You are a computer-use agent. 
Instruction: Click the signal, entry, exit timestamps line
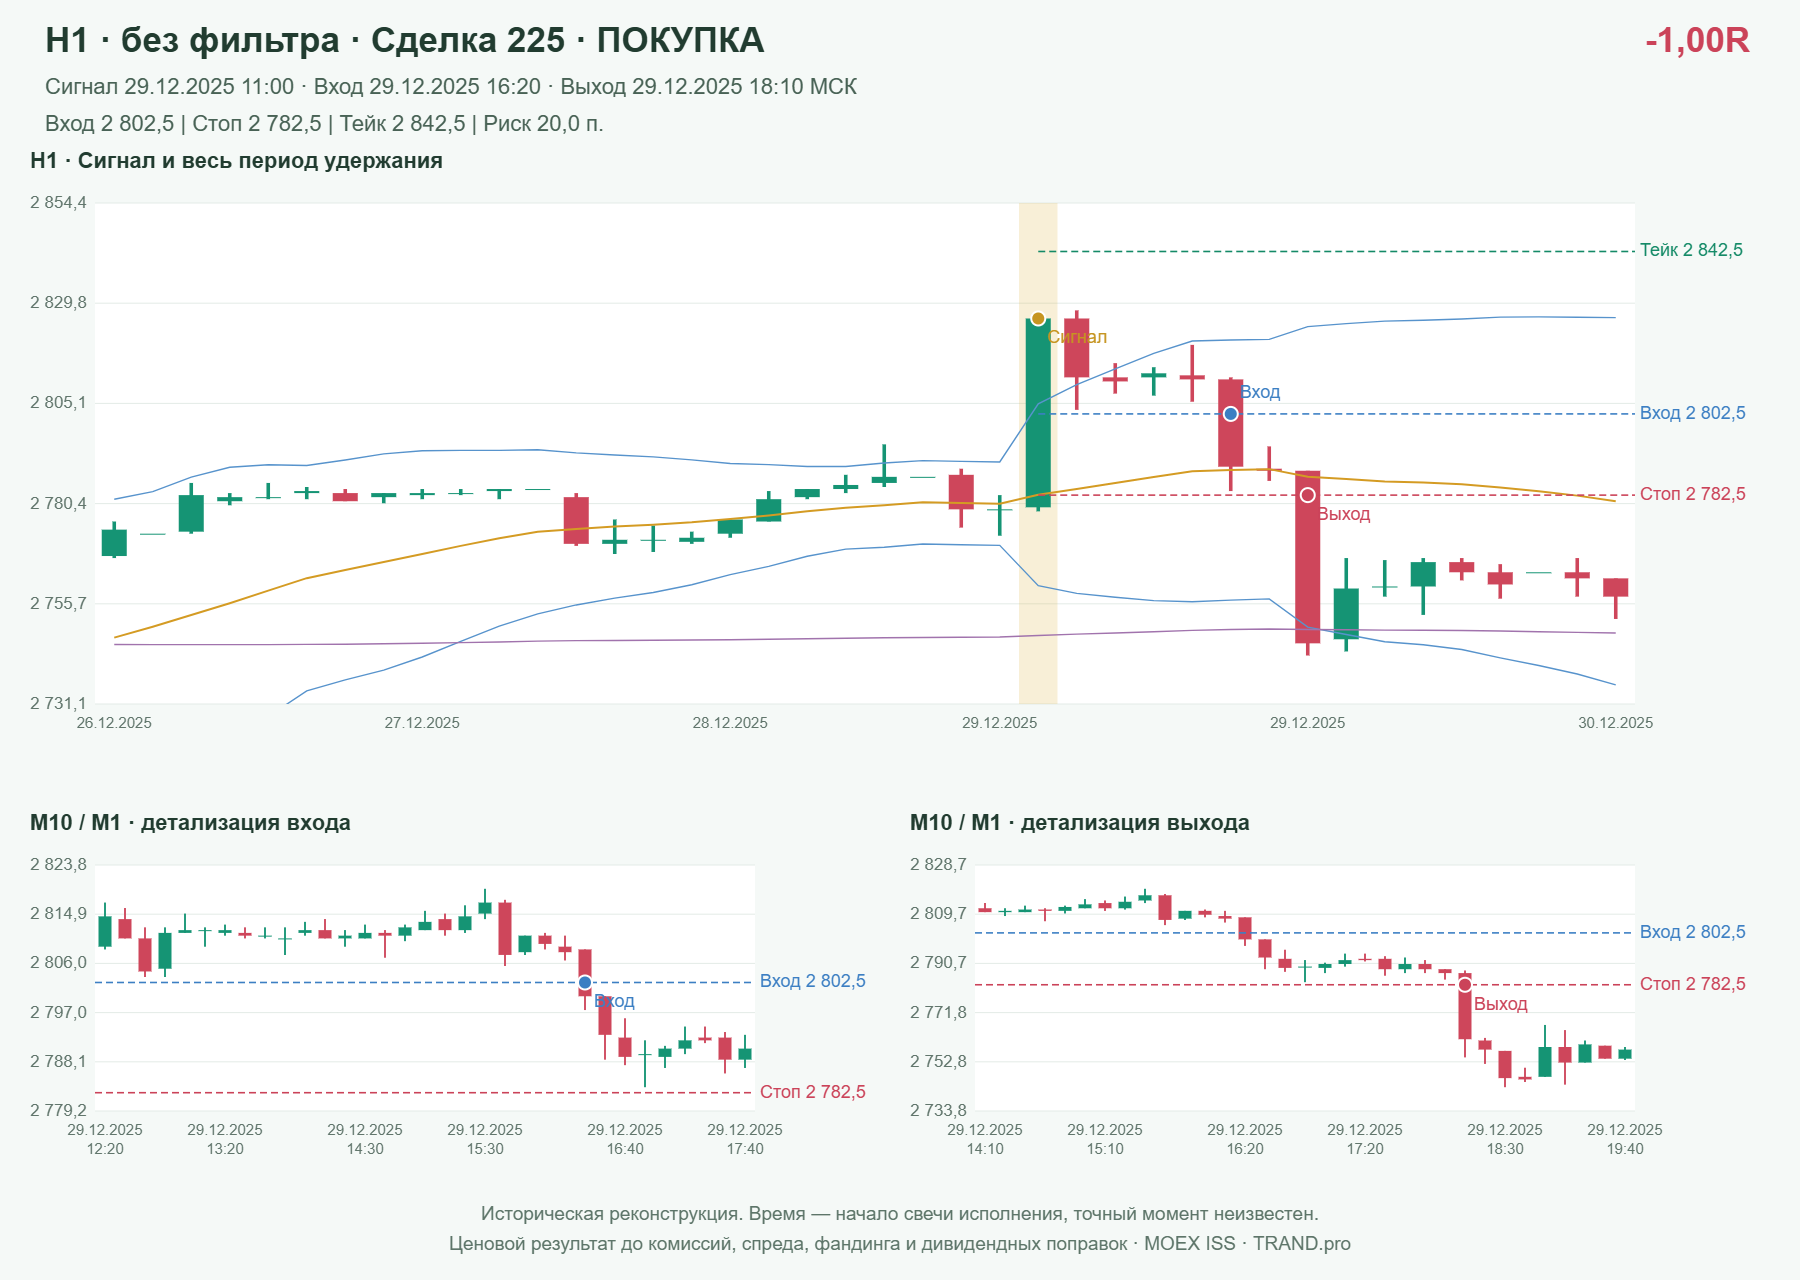pyautogui.click(x=451, y=87)
